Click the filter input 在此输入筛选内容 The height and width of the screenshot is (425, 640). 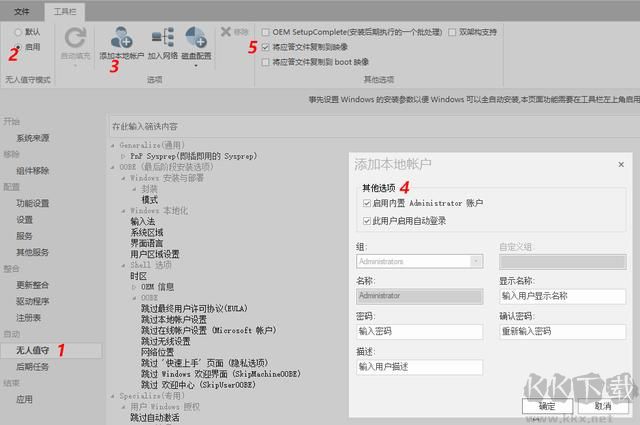(373, 127)
